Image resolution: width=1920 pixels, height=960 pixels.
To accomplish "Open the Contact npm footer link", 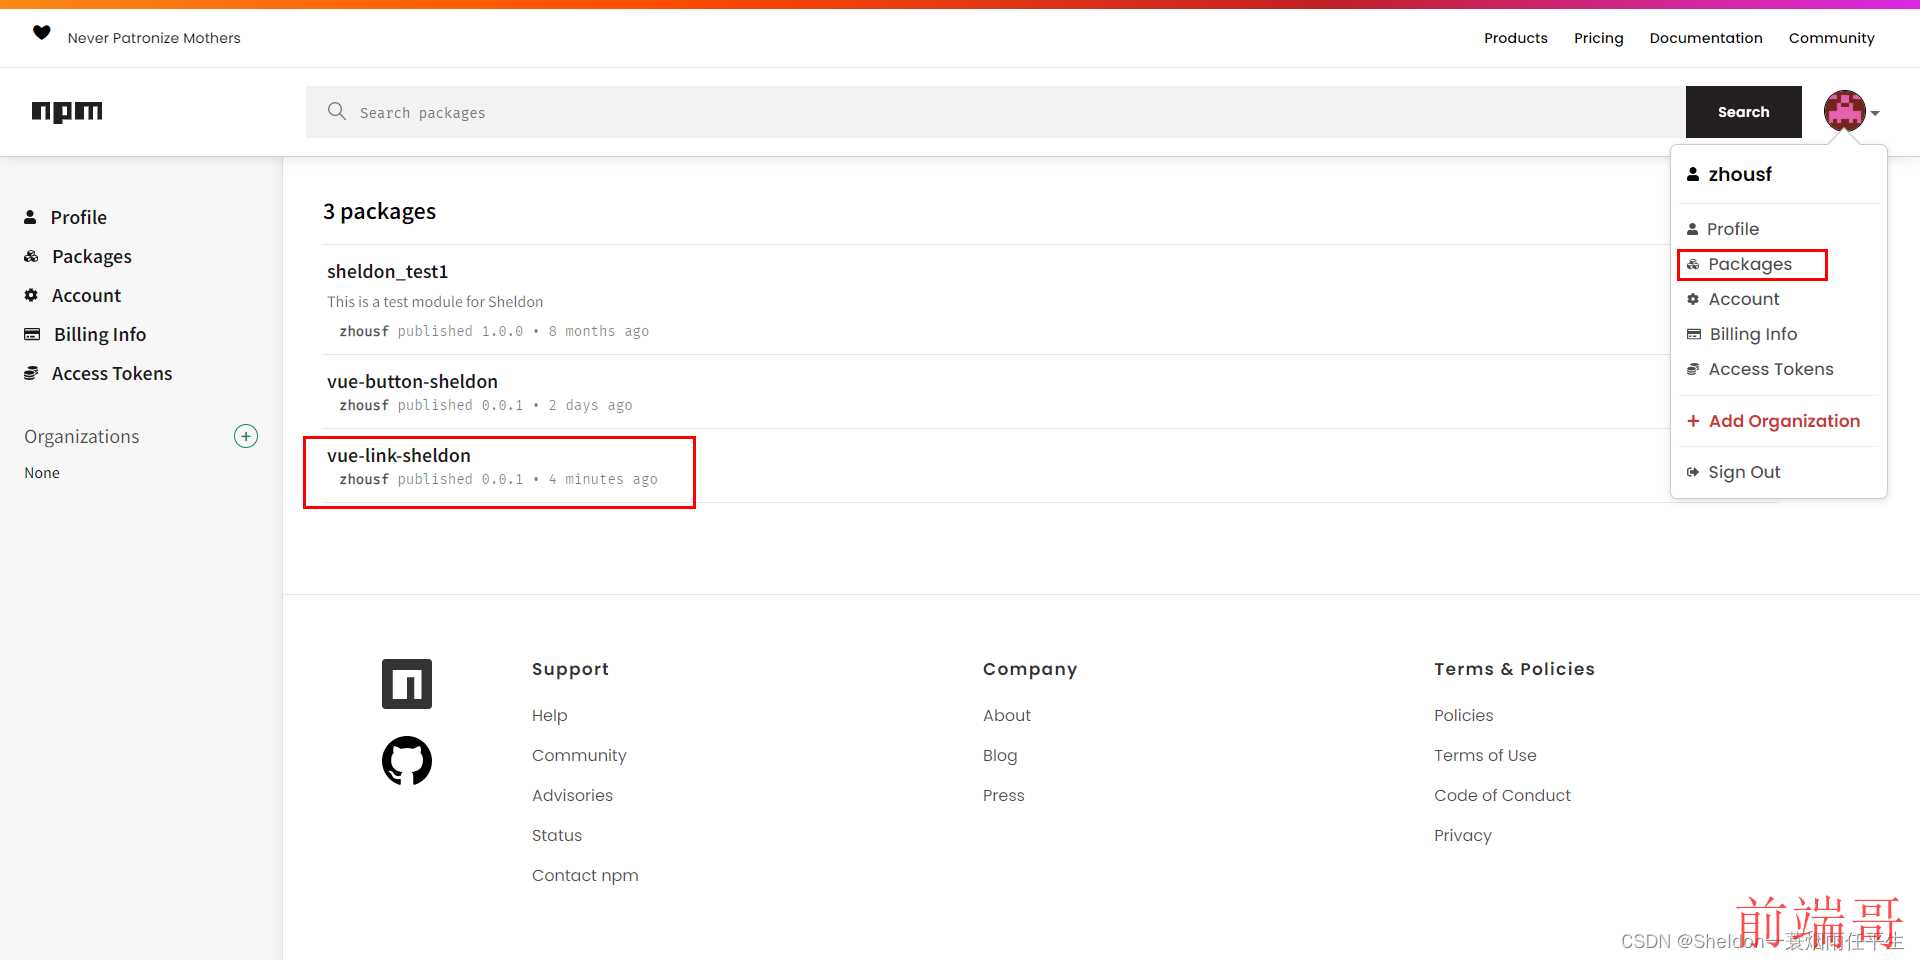I will 585,875.
